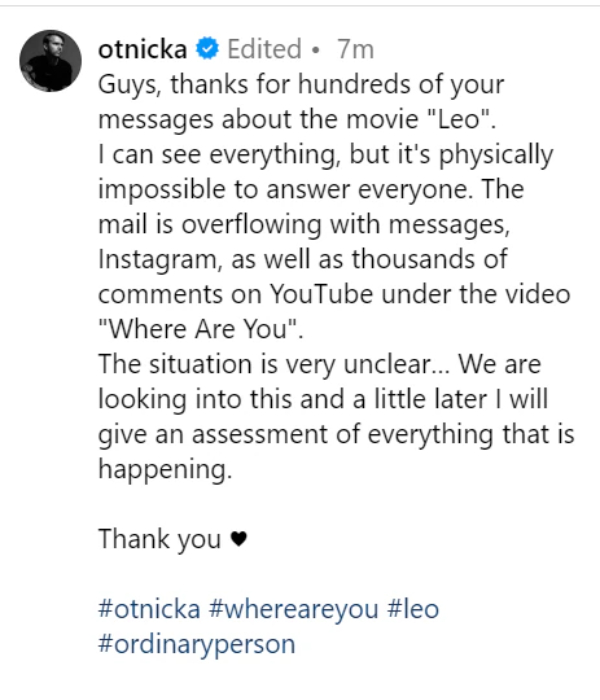Click the "Edited" label beside username
Screen dimensions: 600x700
264,48
